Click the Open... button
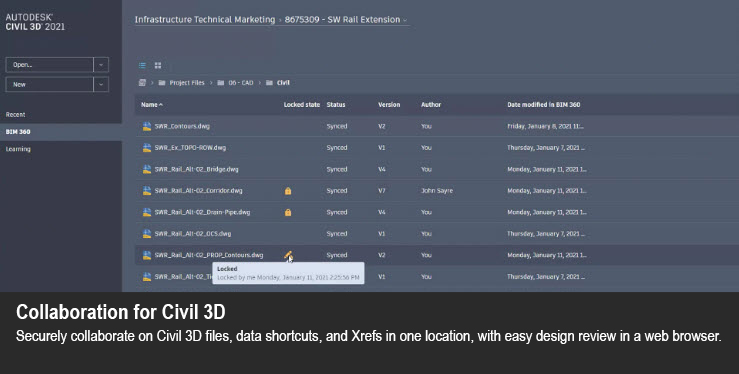The image size is (739, 374). [49, 65]
